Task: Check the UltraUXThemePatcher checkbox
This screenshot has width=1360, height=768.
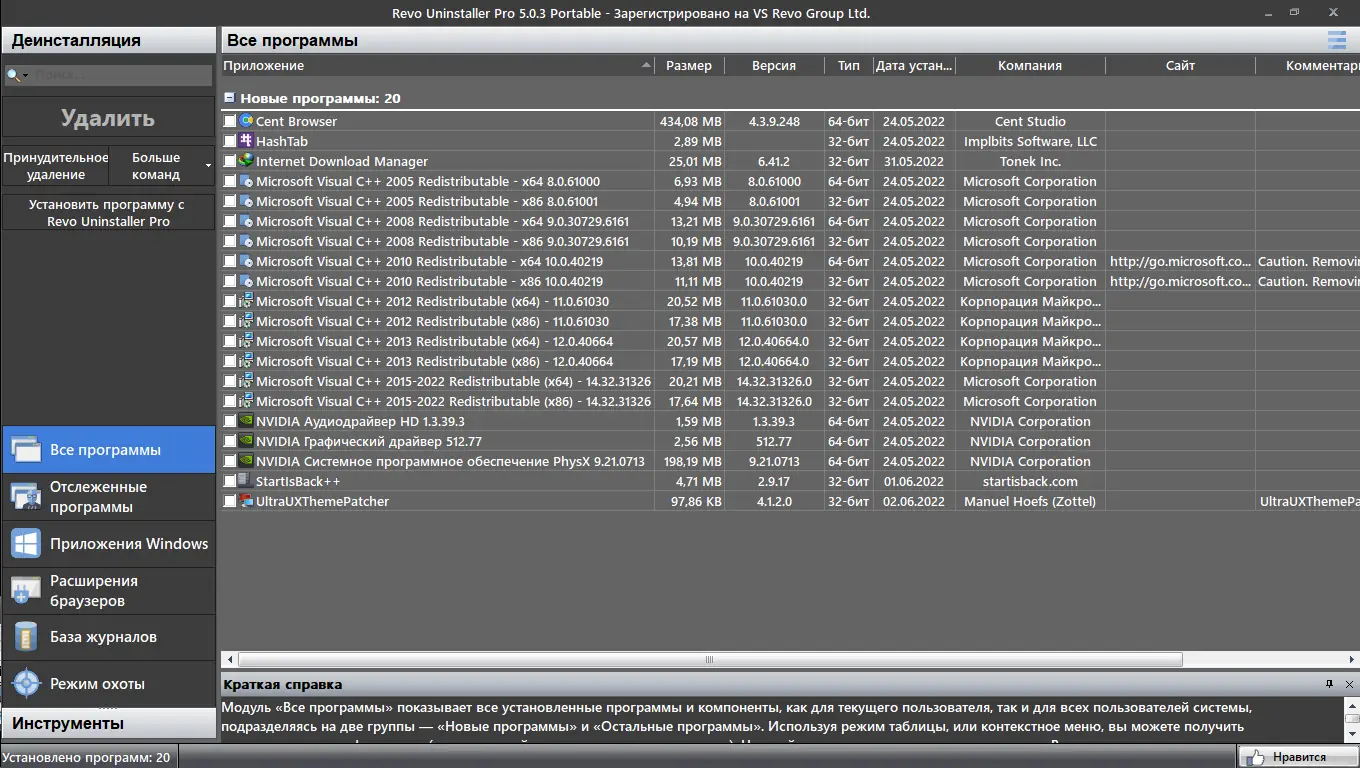Action: click(230, 501)
